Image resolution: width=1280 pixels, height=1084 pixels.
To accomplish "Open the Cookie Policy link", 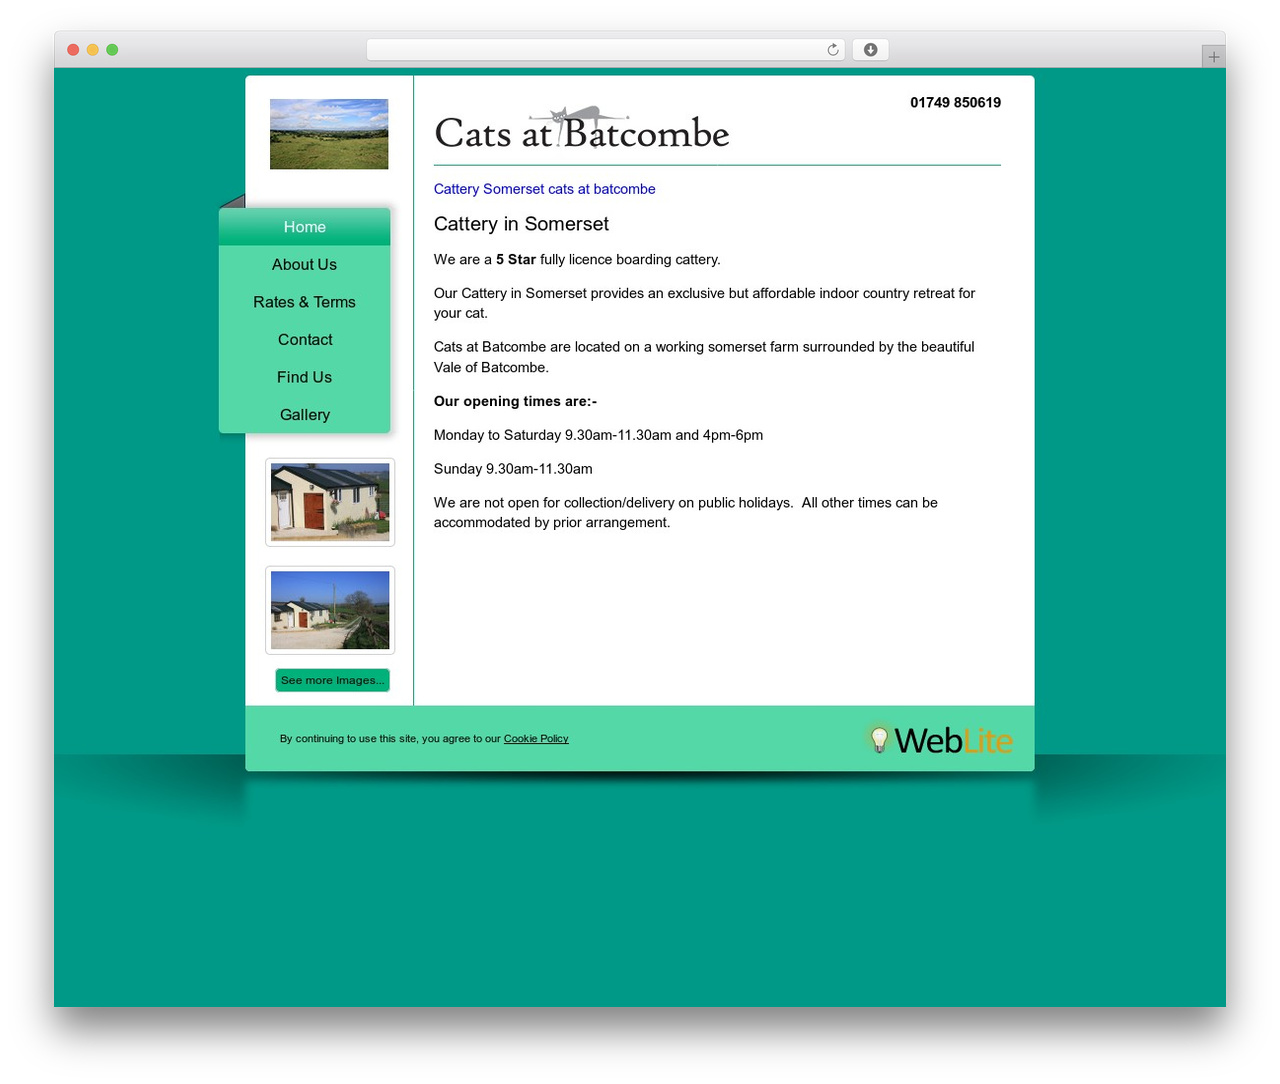I will 536,739.
